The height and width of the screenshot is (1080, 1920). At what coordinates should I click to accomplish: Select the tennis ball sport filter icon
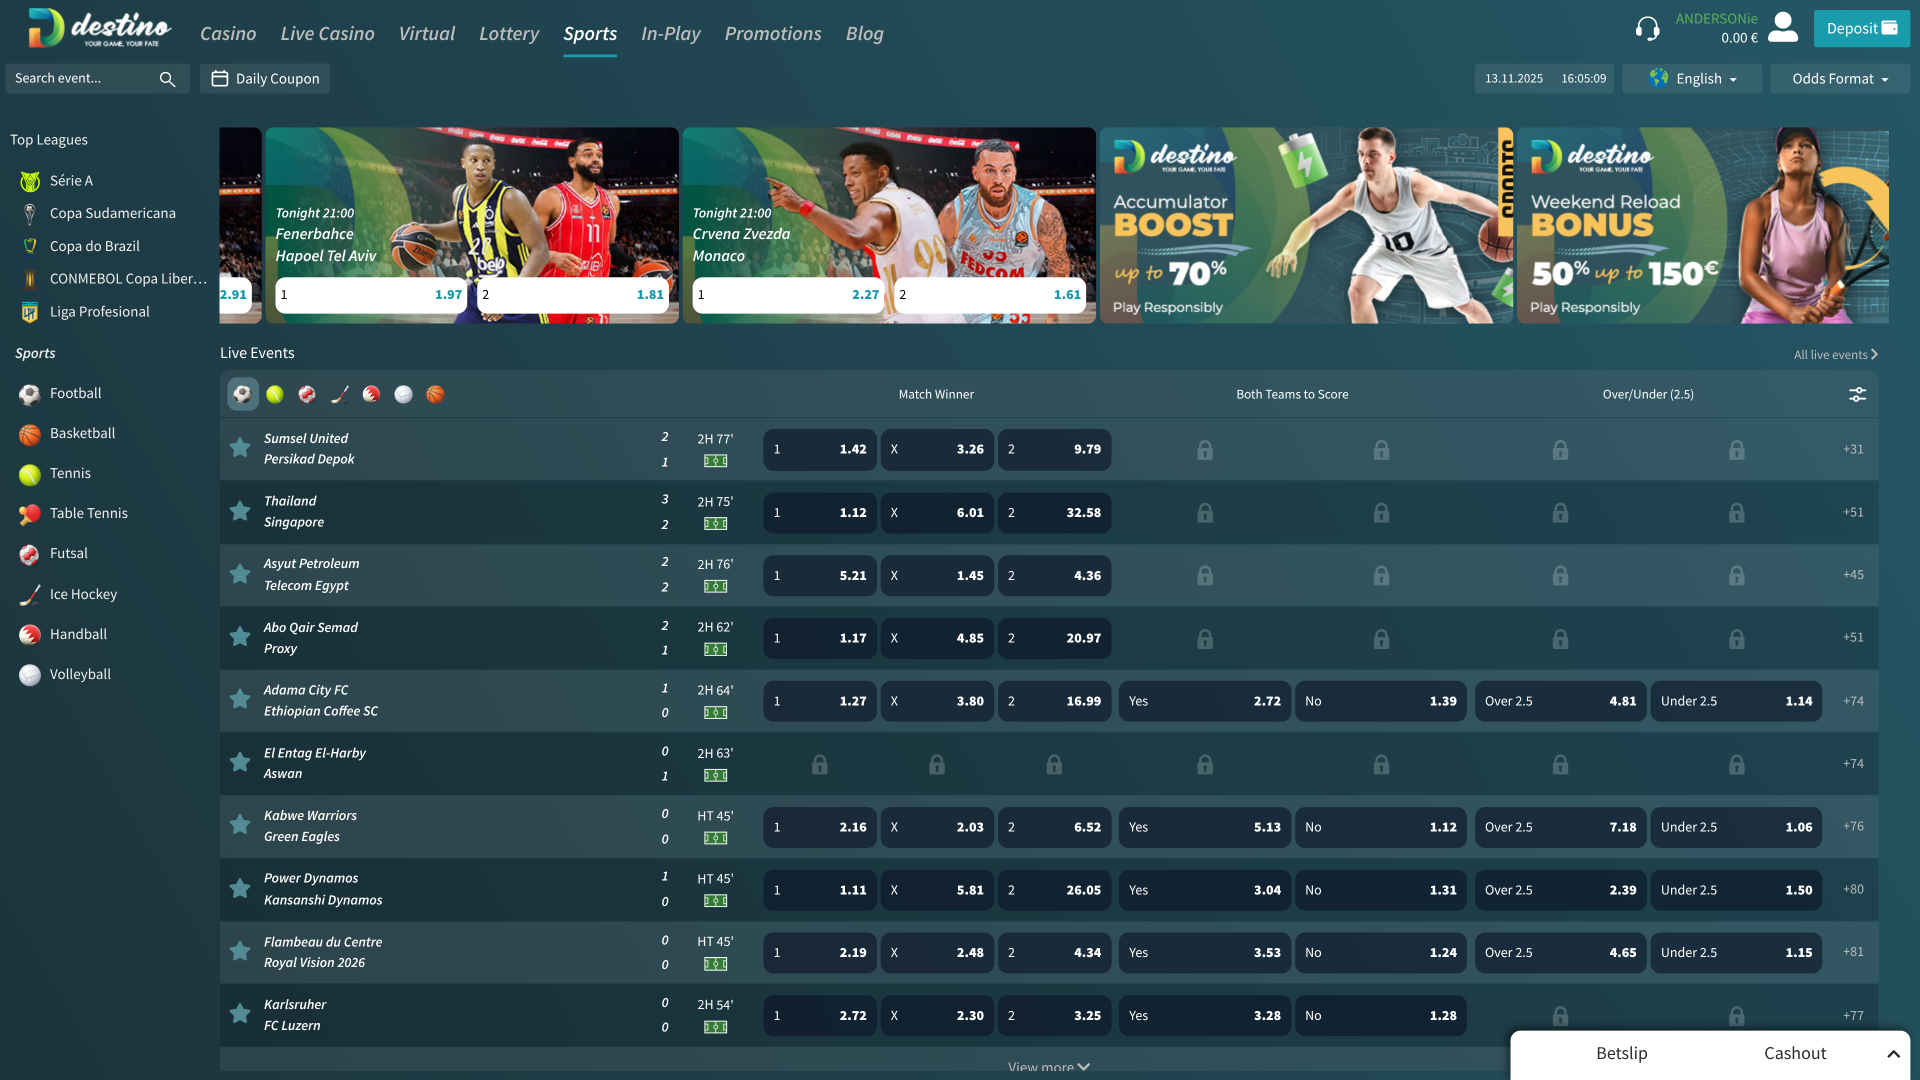pyautogui.click(x=275, y=394)
